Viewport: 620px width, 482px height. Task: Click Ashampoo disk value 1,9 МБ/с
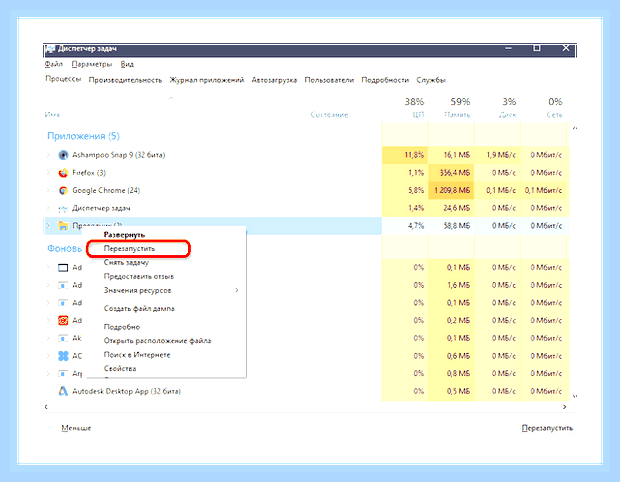pyautogui.click(x=501, y=155)
